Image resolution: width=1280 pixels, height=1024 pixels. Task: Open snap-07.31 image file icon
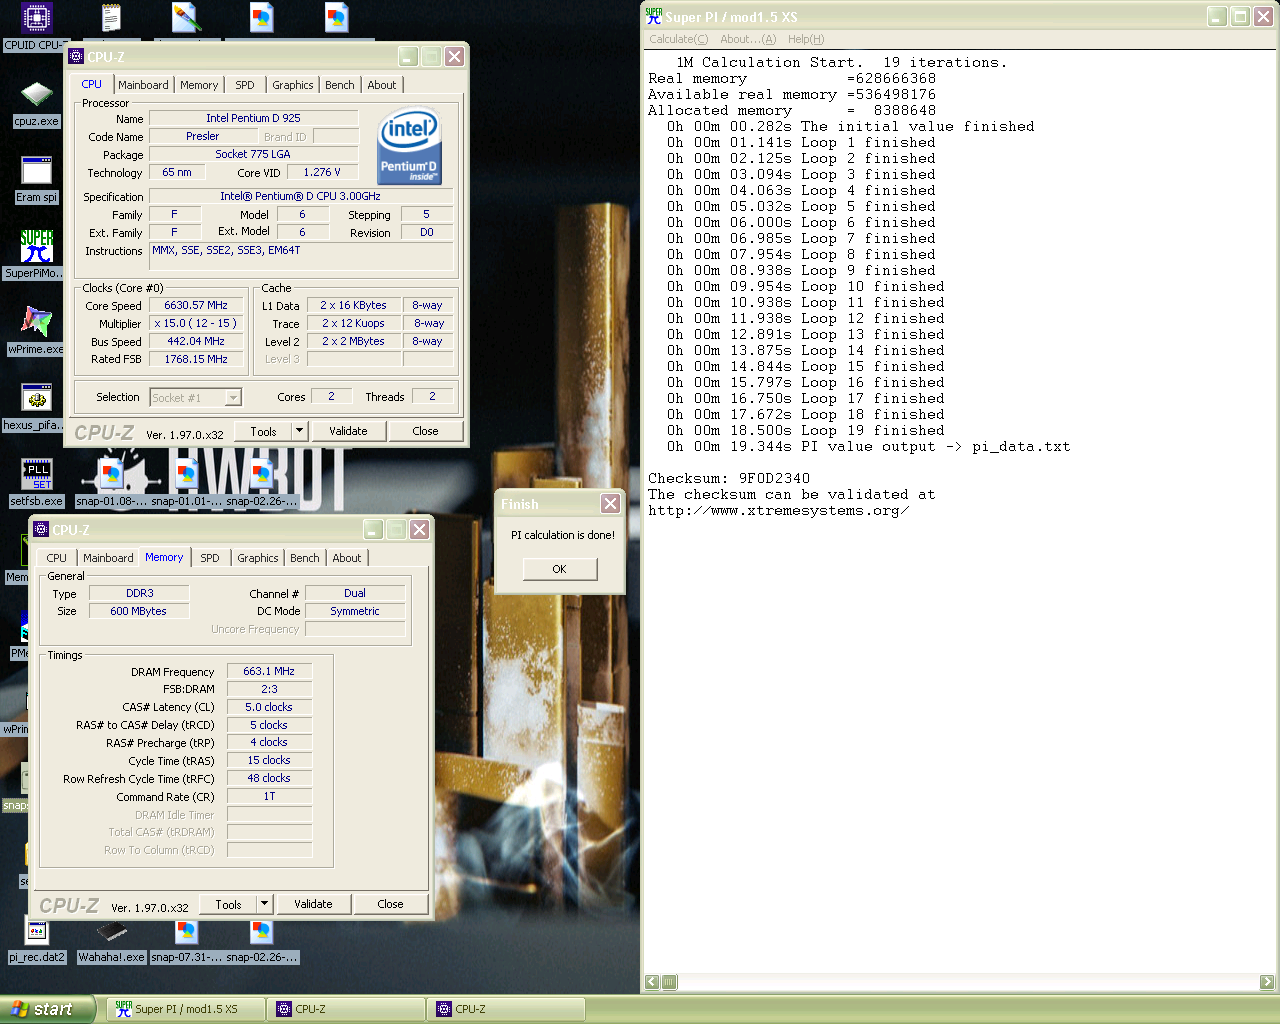pyautogui.click(x=186, y=941)
